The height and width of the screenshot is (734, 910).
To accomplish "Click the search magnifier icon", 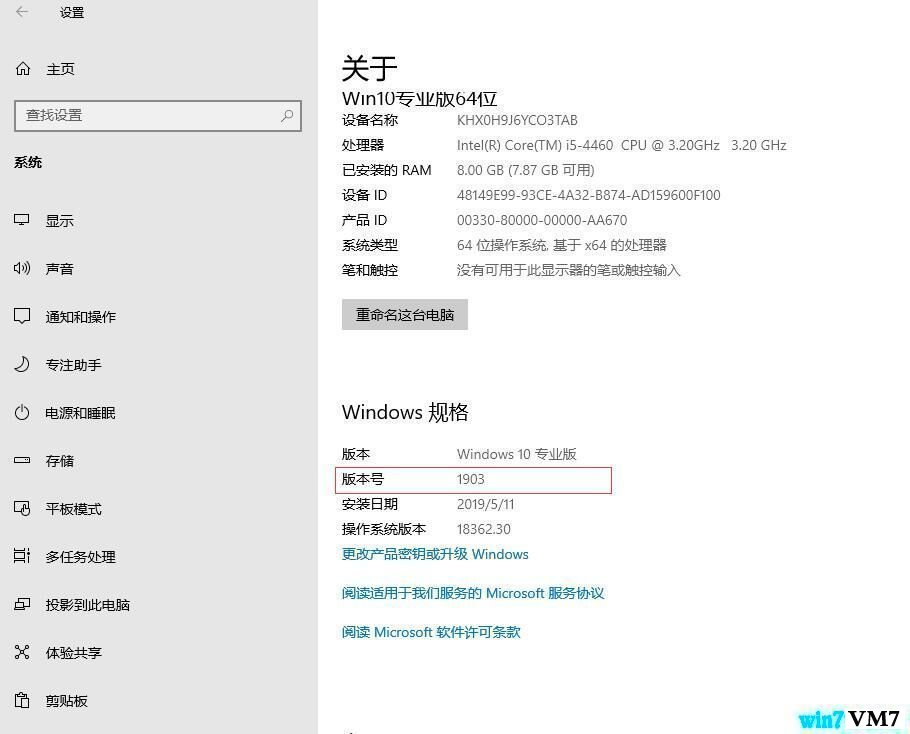I will tap(287, 115).
